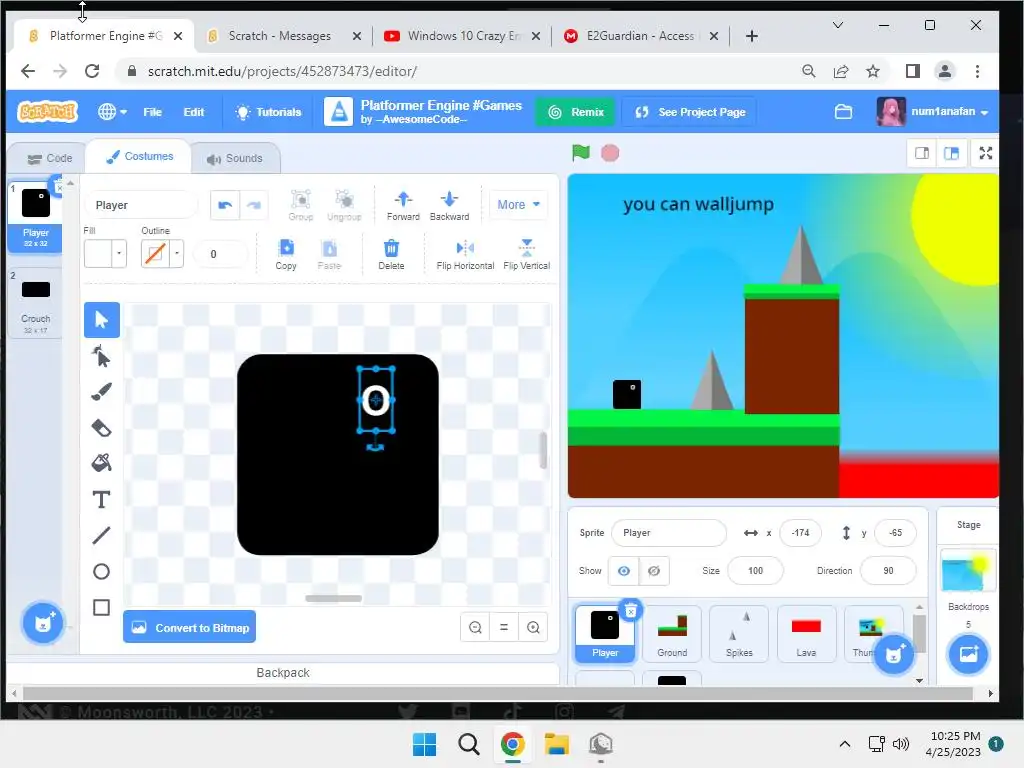Open Chrome tab search chevron
Image resolution: width=1024 pixels, height=768 pixels.
click(838, 25)
